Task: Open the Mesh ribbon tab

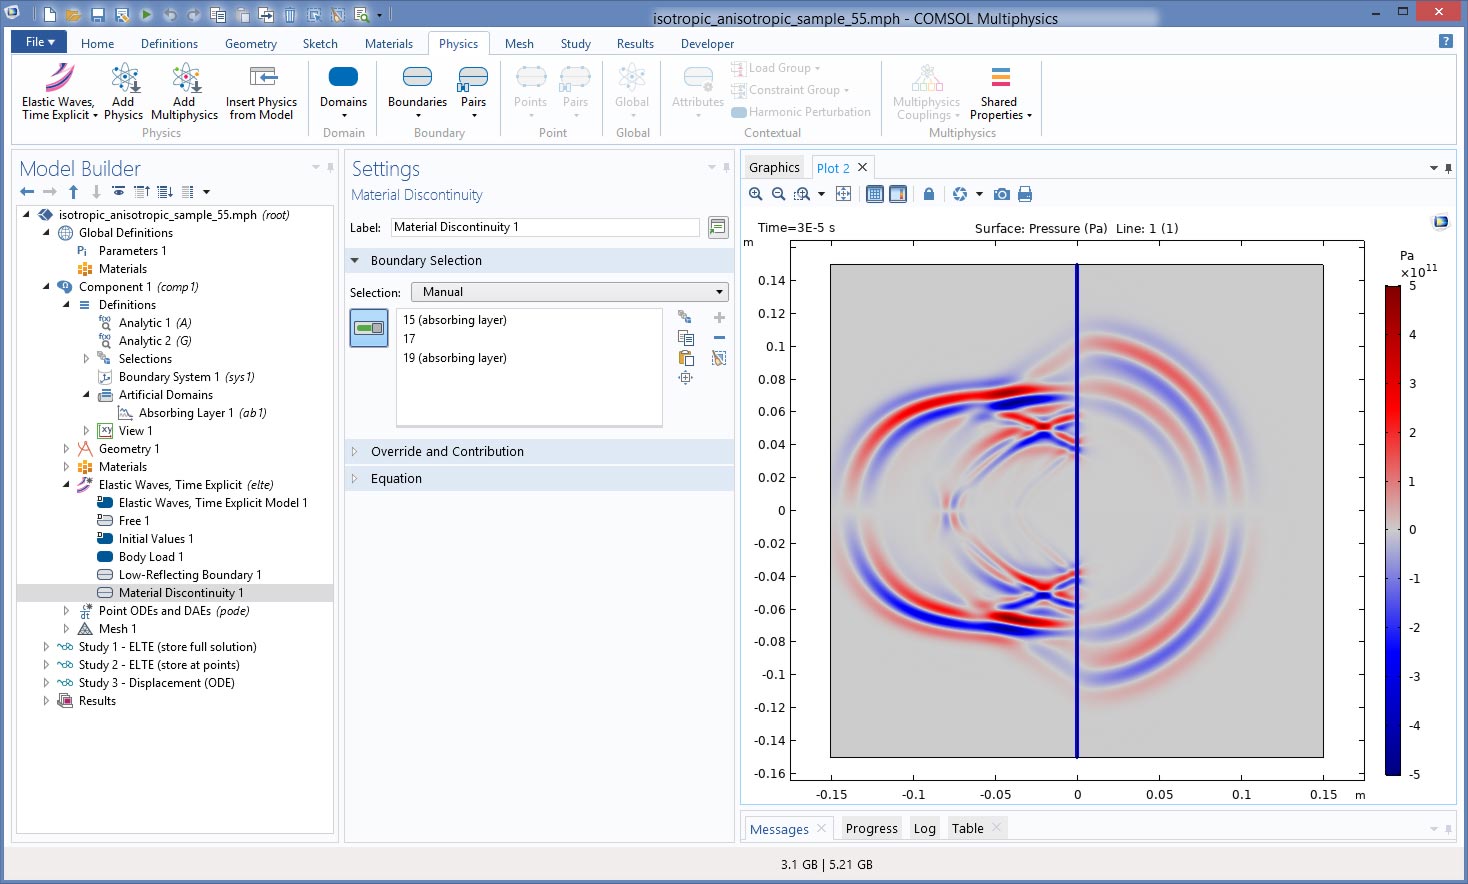Action: pyautogui.click(x=519, y=44)
